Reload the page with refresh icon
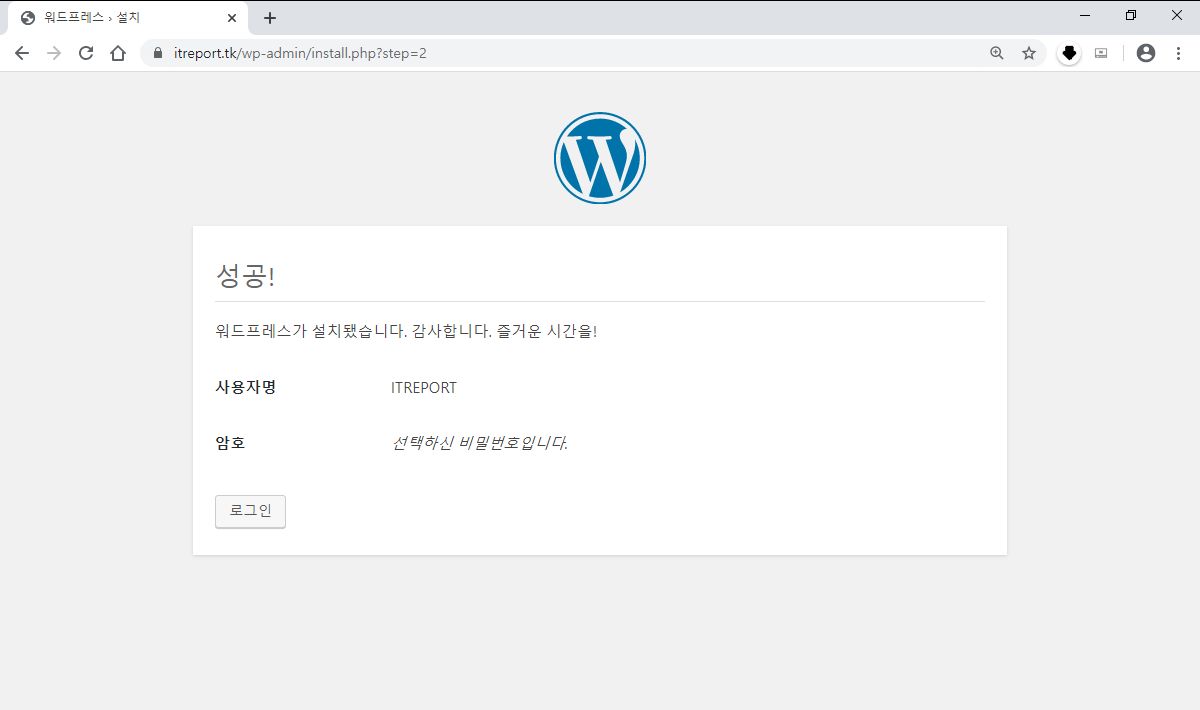The width and height of the screenshot is (1200, 710). [86, 53]
